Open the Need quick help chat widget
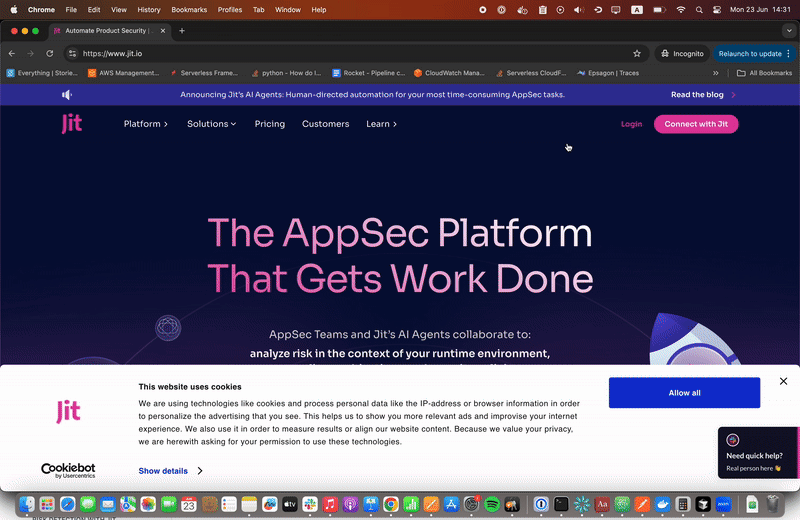The height and width of the screenshot is (520, 800). 758,453
